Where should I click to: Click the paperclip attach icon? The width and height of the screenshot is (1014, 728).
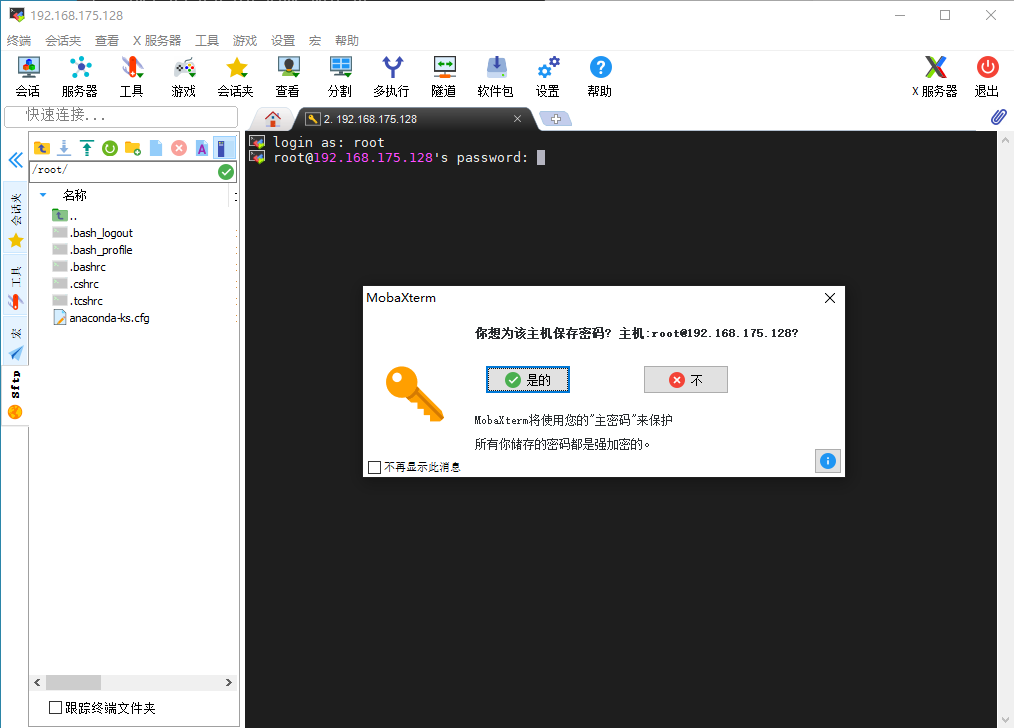click(x=998, y=117)
